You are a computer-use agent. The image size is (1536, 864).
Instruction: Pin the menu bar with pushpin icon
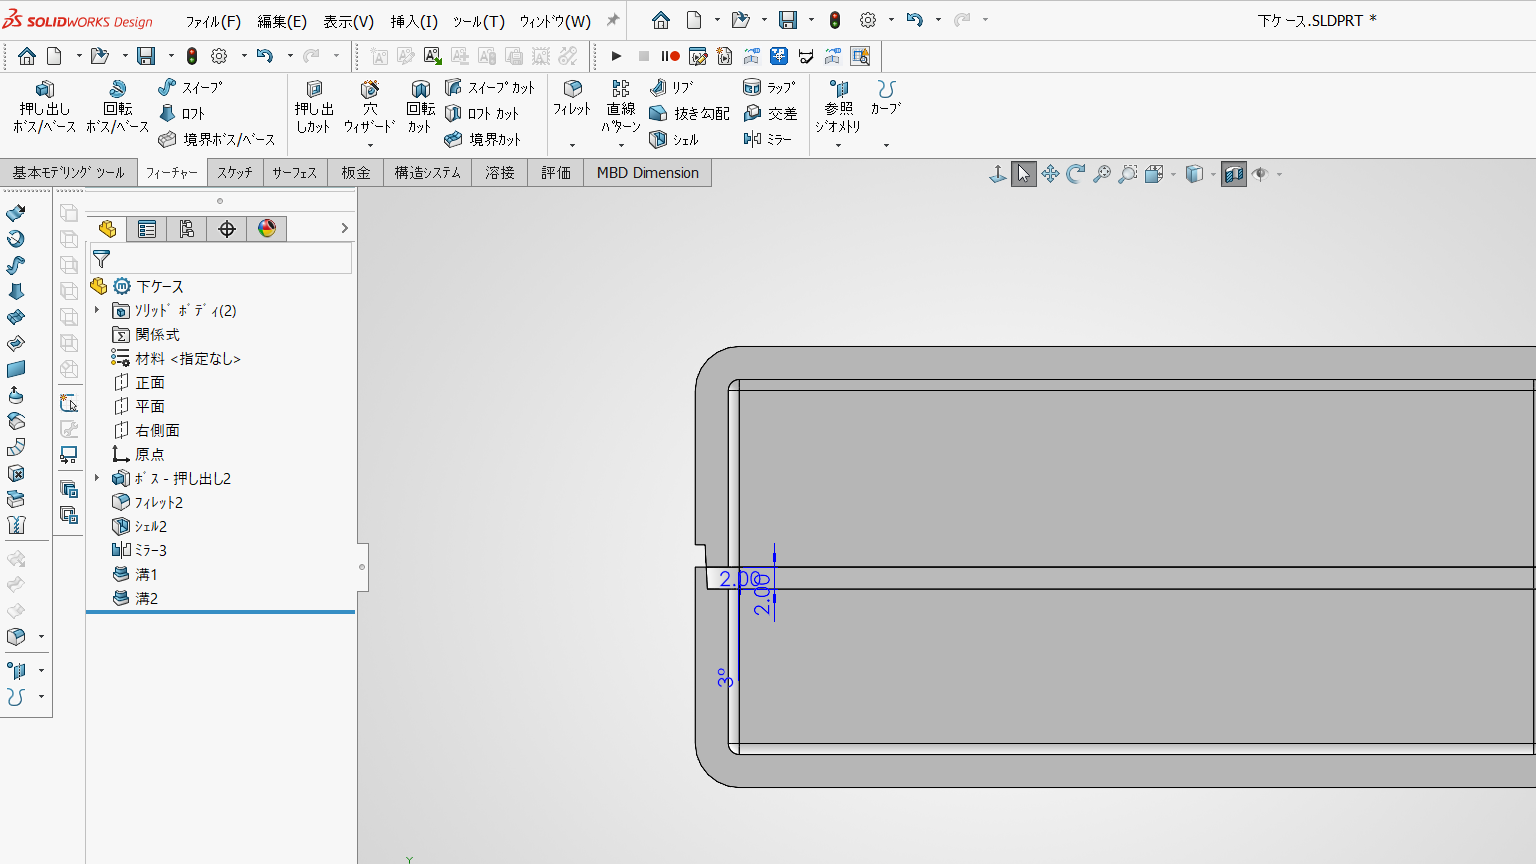pos(613,20)
